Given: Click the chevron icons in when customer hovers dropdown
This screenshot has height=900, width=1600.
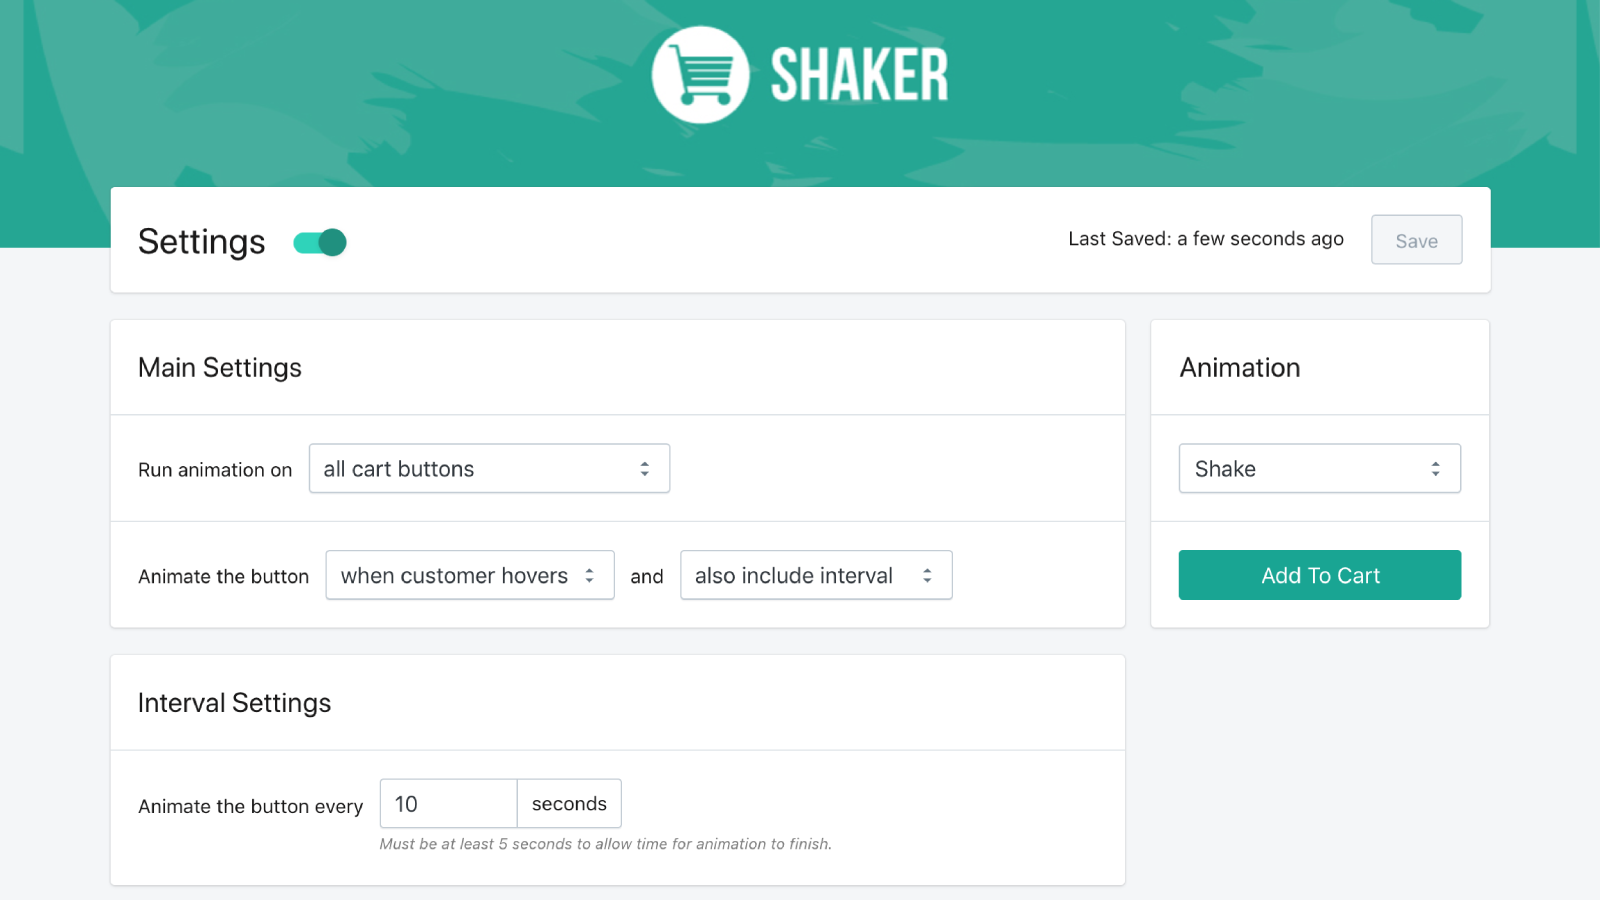Looking at the screenshot, I should pyautogui.click(x=591, y=575).
